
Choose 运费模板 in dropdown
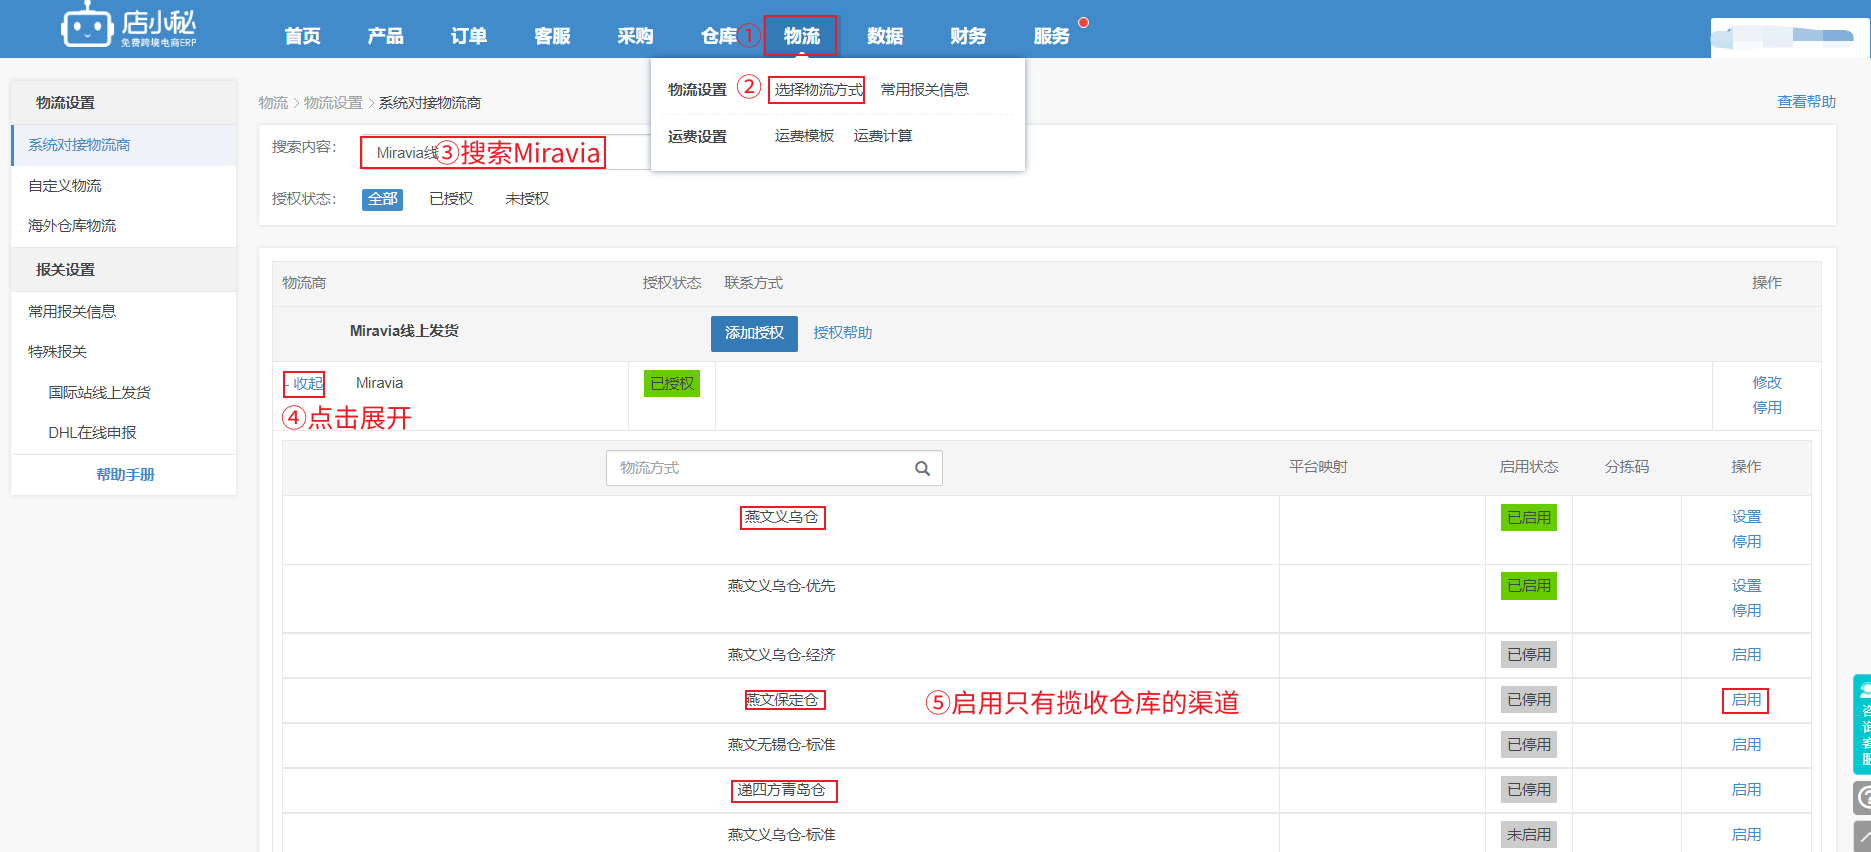(804, 136)
